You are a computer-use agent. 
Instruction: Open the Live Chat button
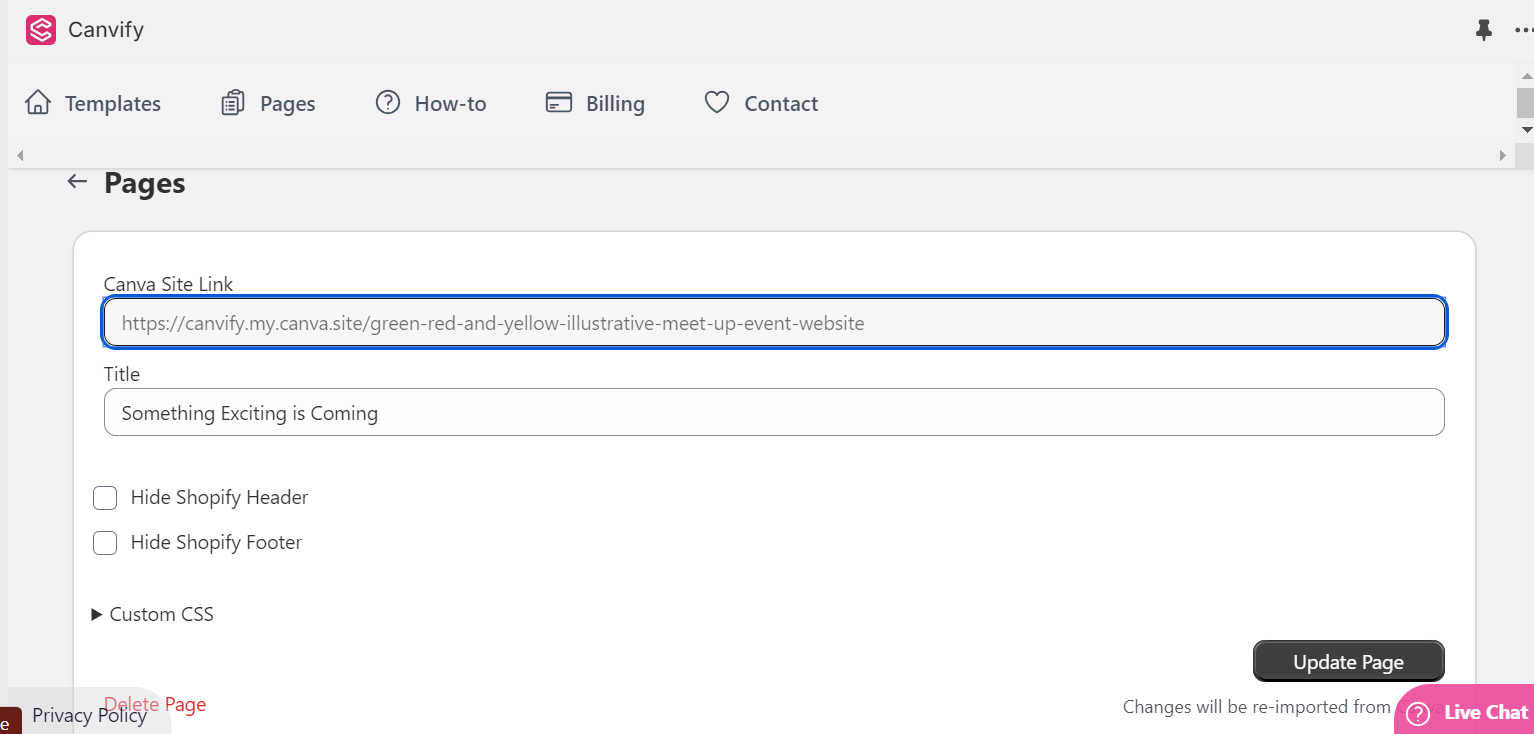(1466, 712)
